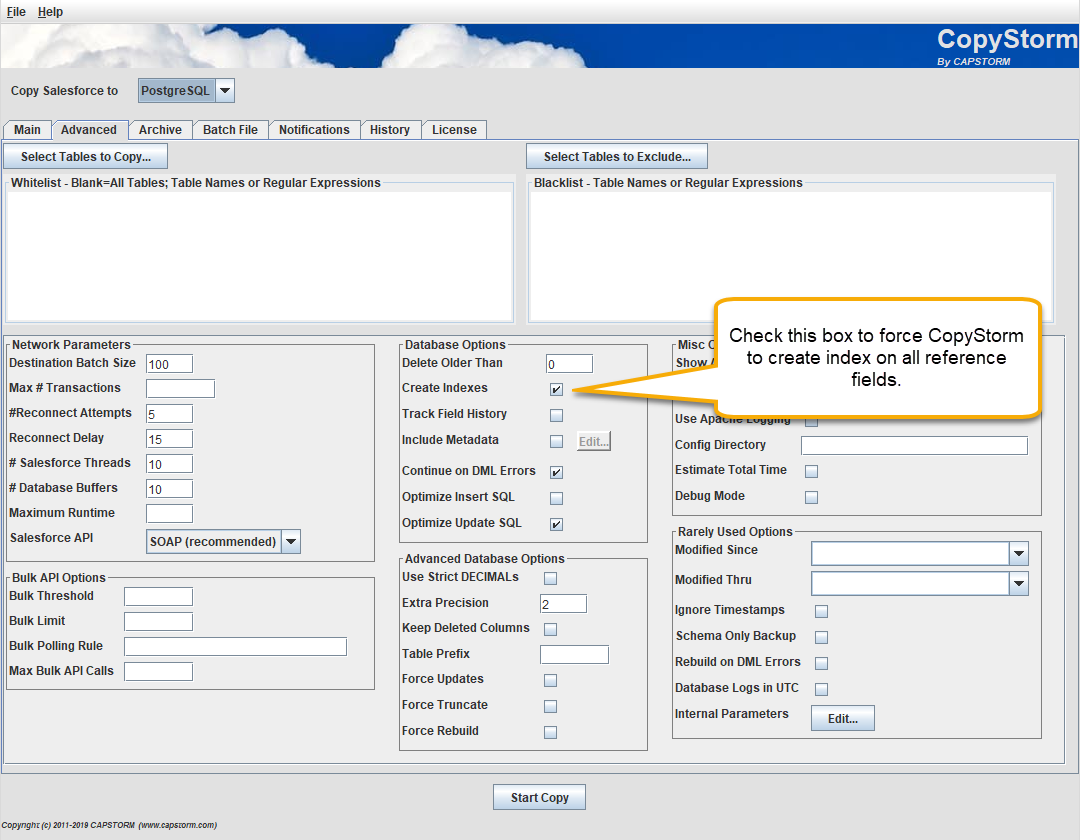Open the Archive tab
Image resolution: width=1080 pixels, height=840 pixels.
coord(160,129)
